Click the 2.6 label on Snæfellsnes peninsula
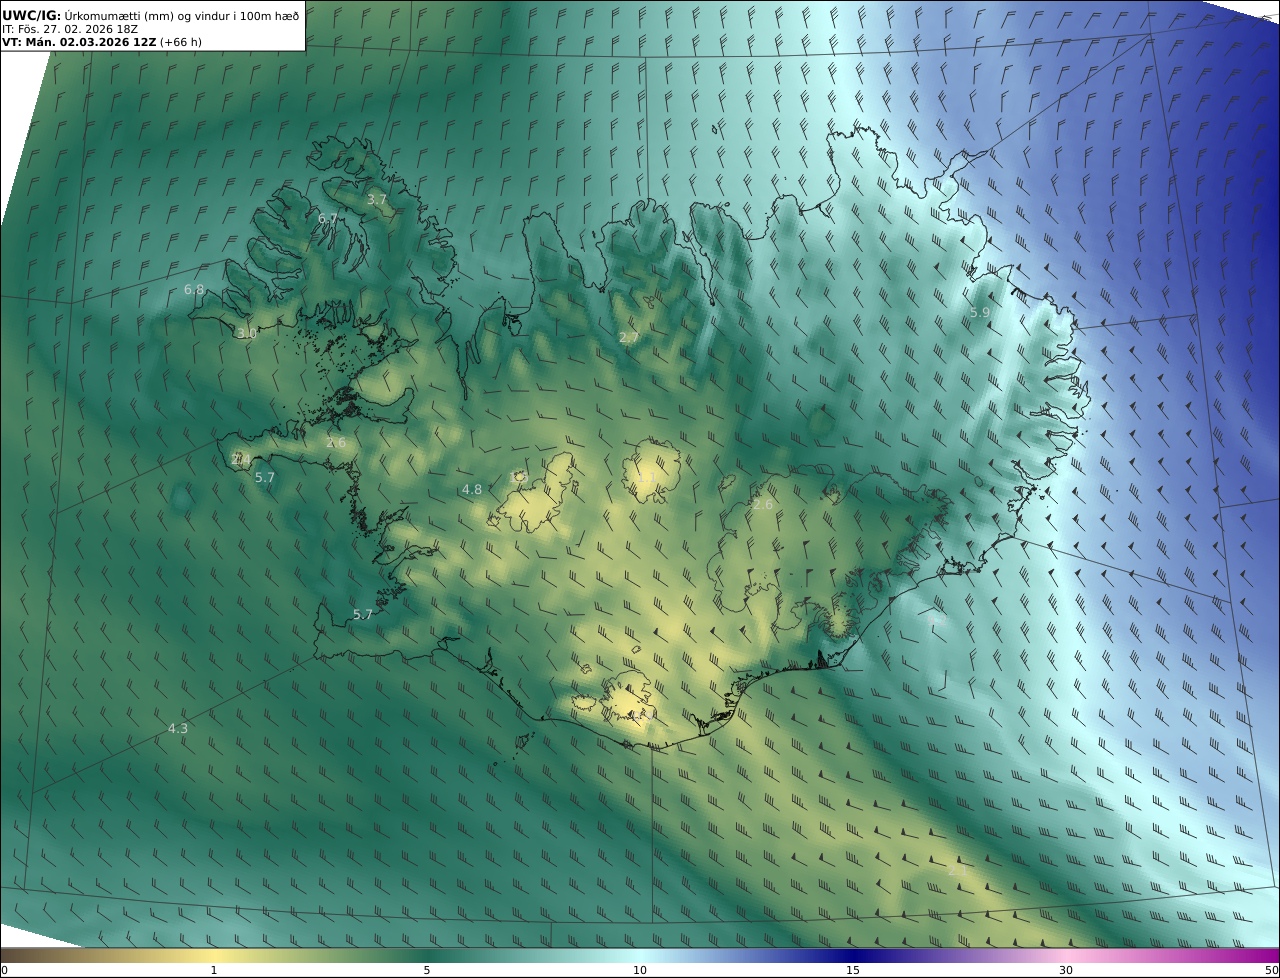The height and width of the screenshot is (978, 1280). tap(335, 443)
